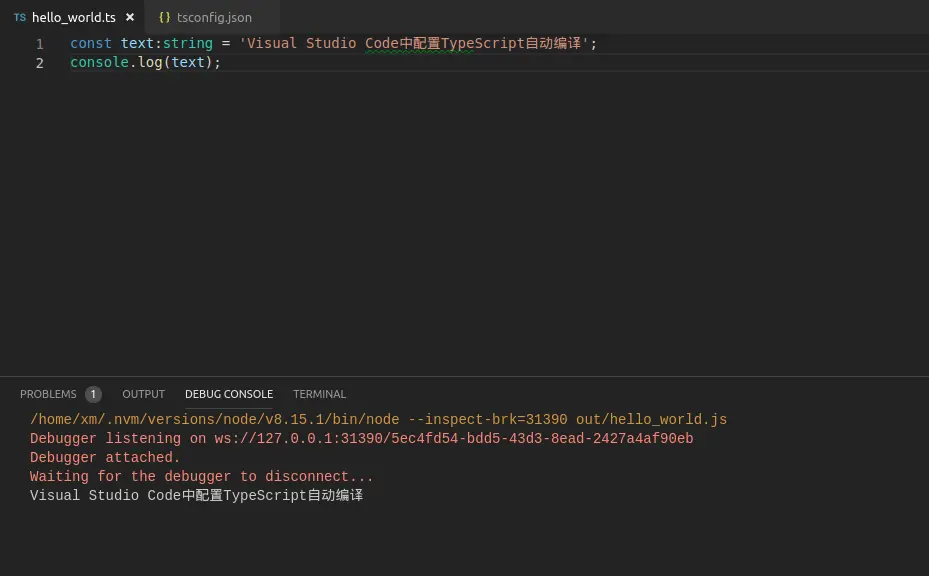Click the console identifier on line 2
Screen dimensions: 929x576
pyautogui.click(x=99, y=63)
